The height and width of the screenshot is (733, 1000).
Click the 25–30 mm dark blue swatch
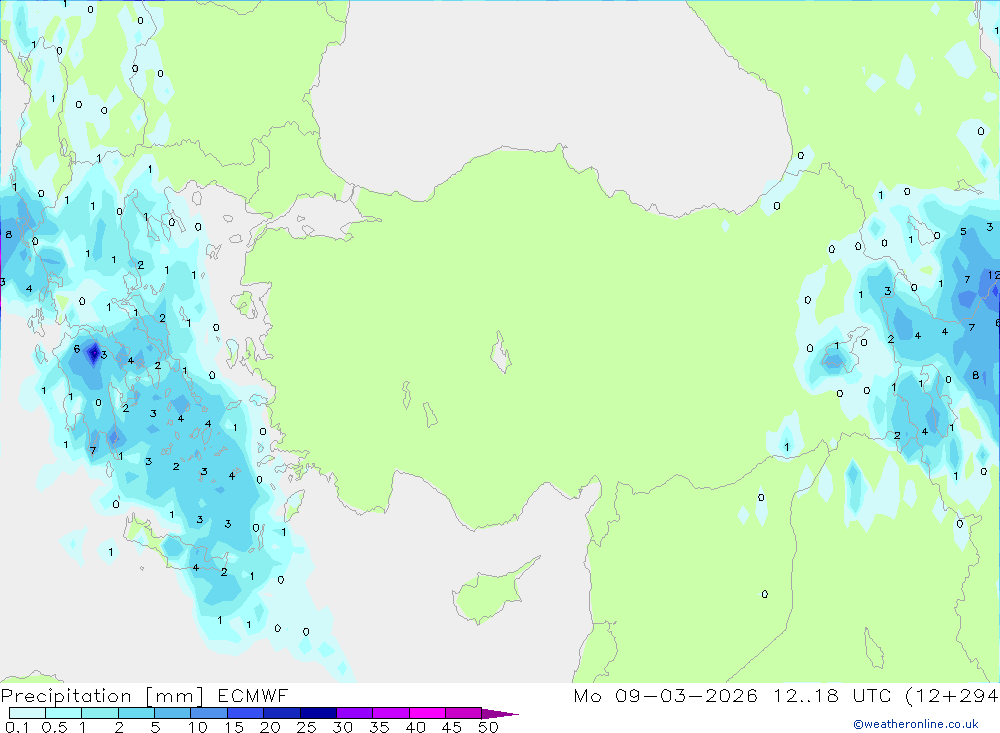[x=318, y=713]
